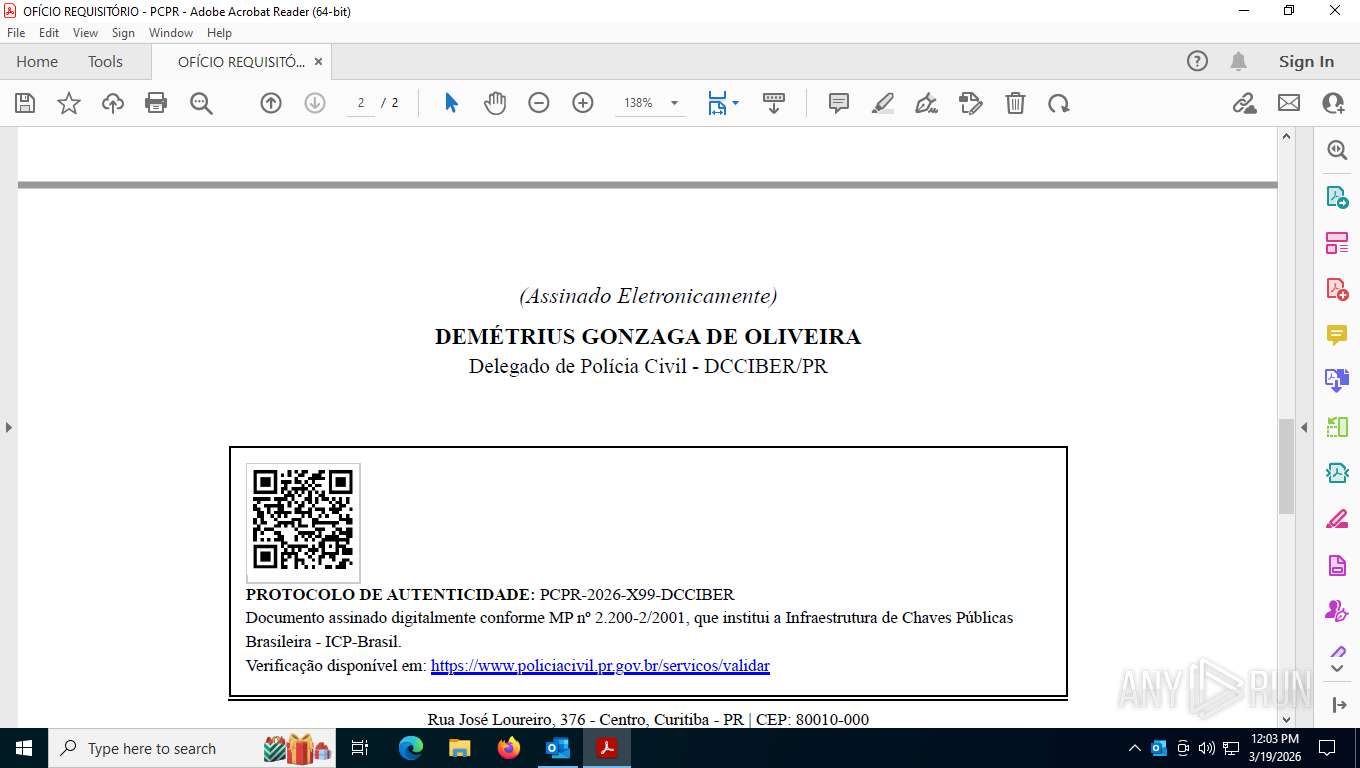The image size is (1360, 768).
Task: Open the File menu
Action: (x=16, y=33)
